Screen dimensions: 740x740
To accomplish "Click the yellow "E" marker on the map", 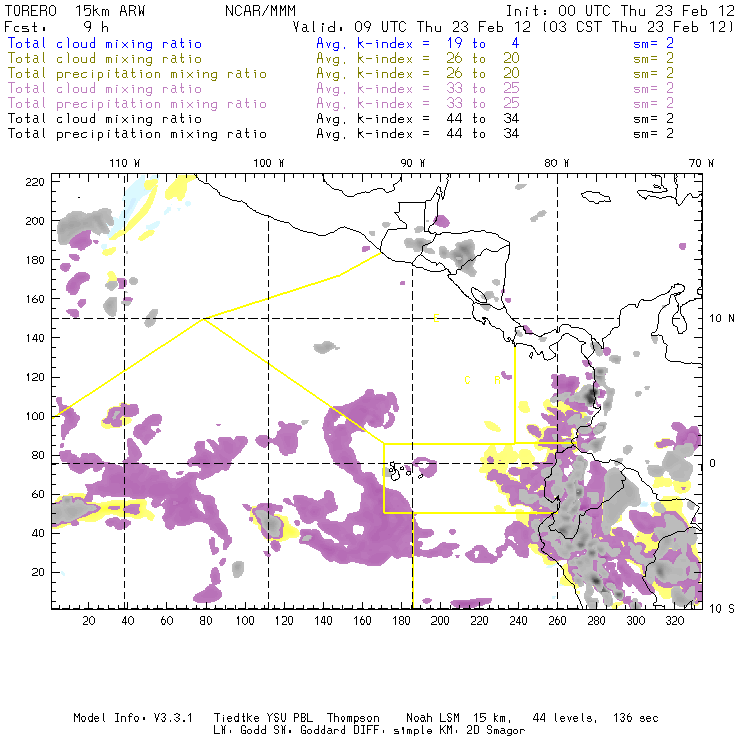I will click(437, 319).
